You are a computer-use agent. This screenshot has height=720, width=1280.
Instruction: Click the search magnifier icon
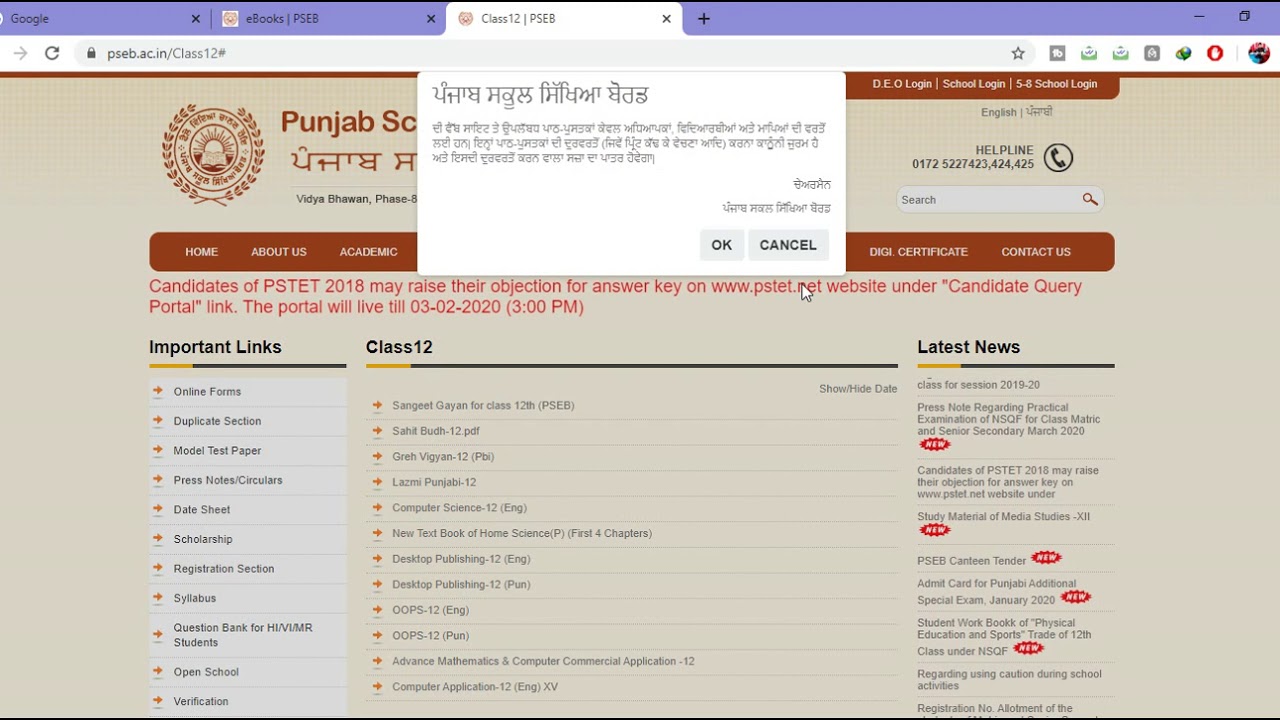pyautogui.click(x=1090, y=199)
